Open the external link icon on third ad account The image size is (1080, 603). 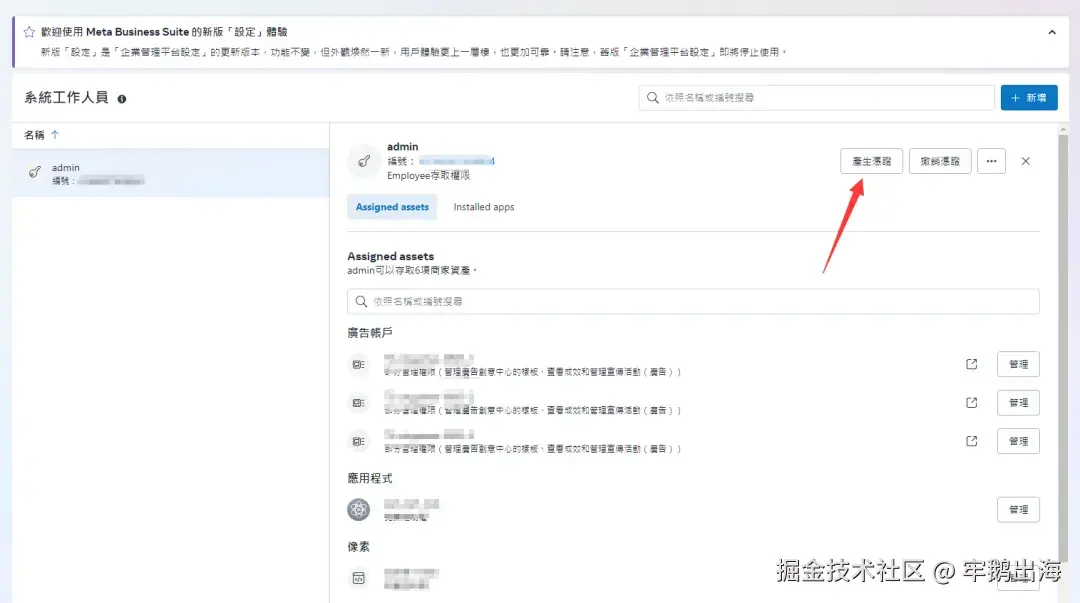click(x=970, y=440)
